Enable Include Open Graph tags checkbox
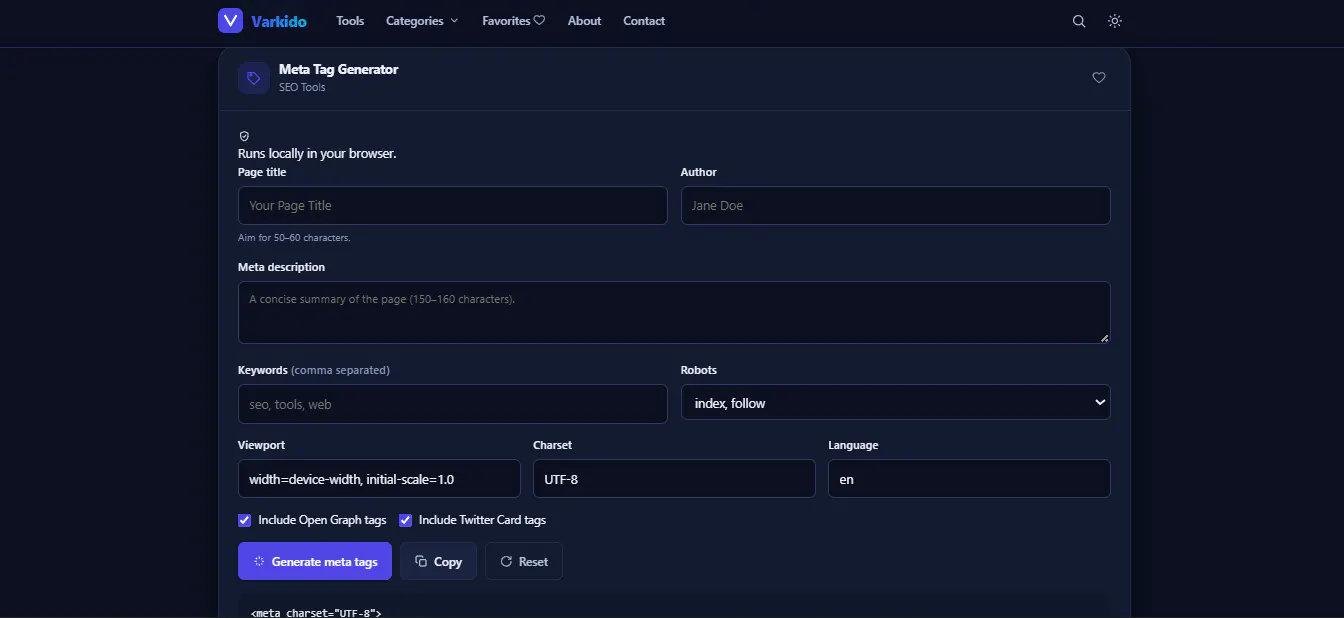1344x618 pixels. (x=244, y=520)
